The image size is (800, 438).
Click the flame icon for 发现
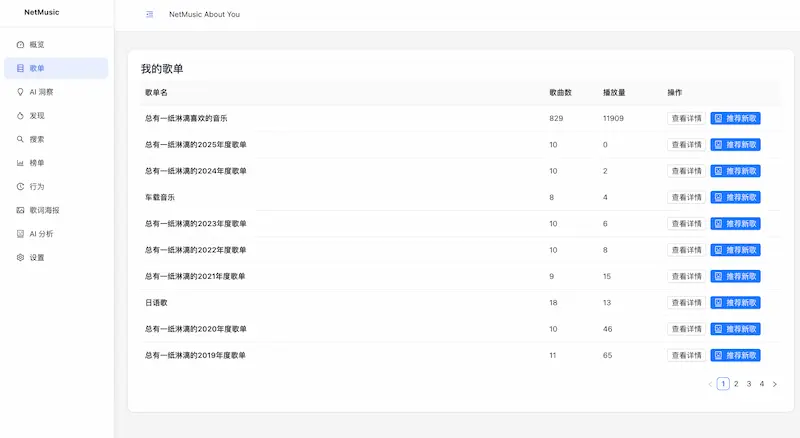[x=21, y=116]
